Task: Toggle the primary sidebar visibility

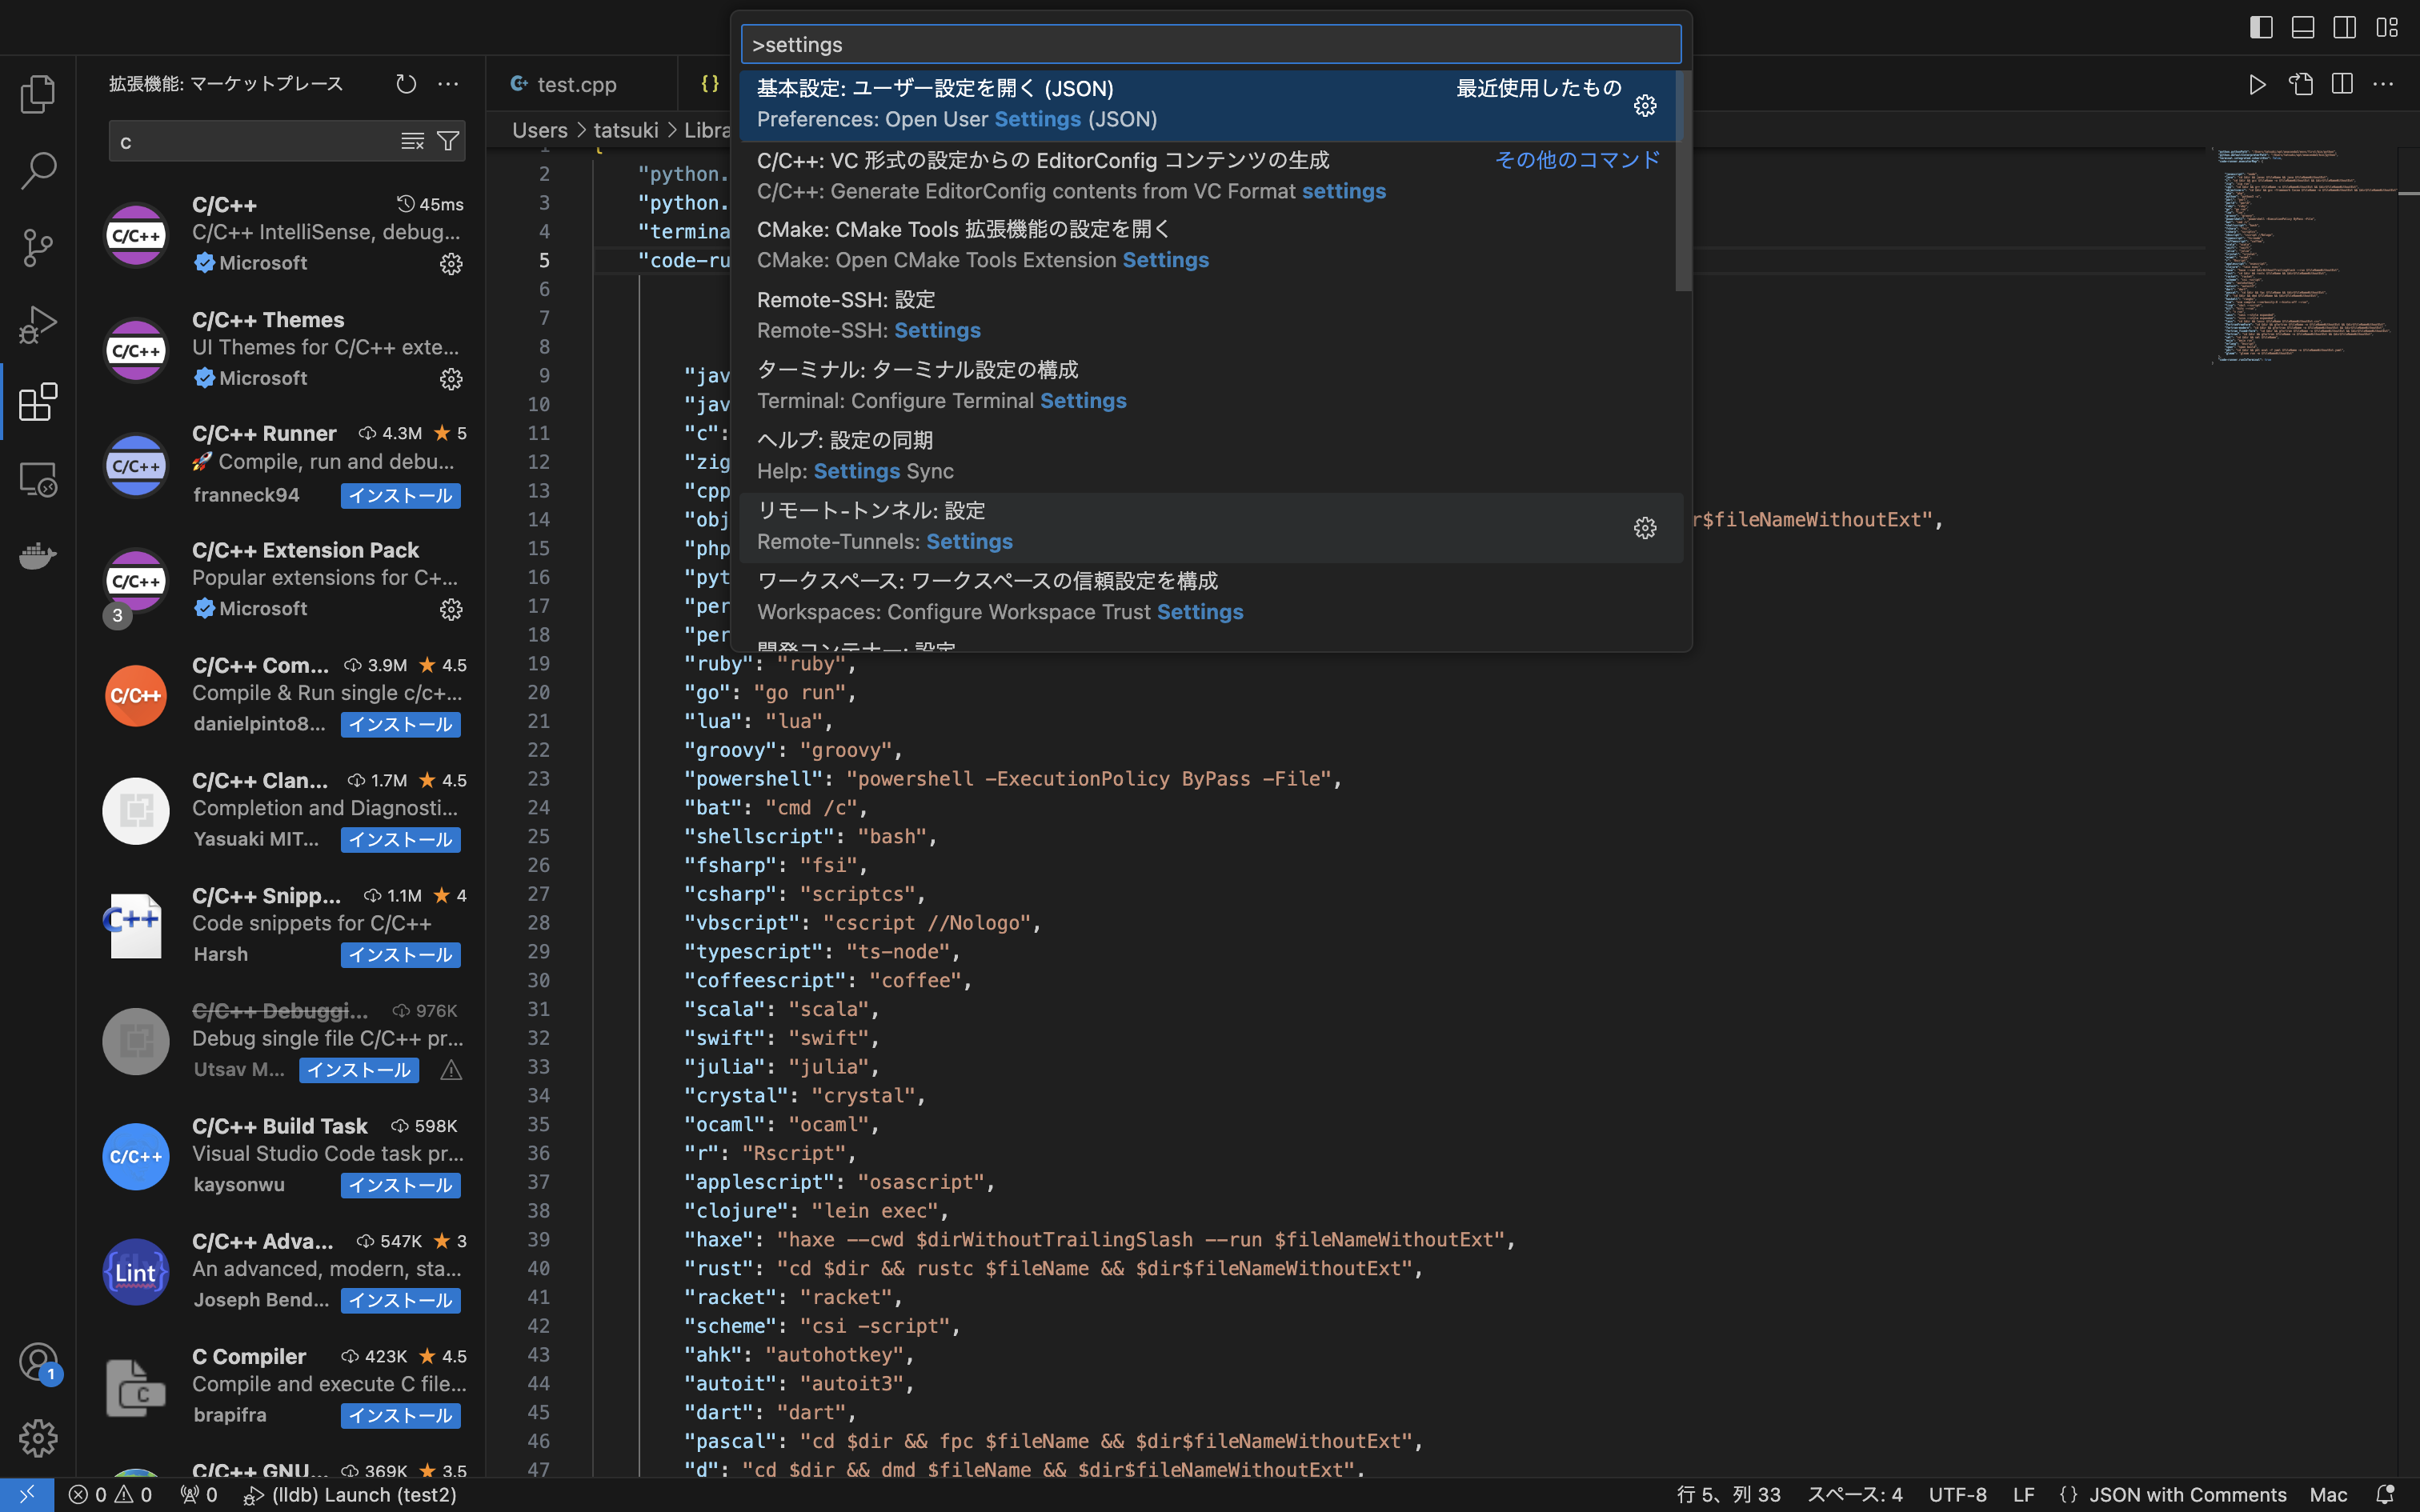Action: point(2261,27)
